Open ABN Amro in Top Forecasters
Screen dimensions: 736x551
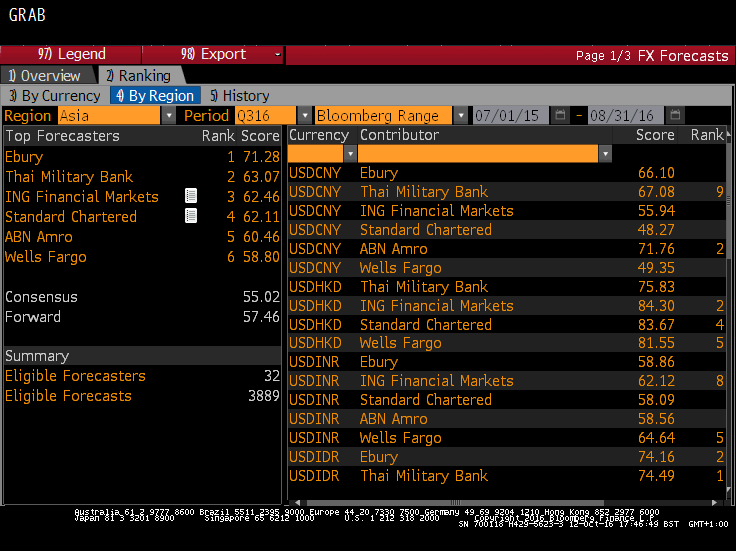(x=38, y=237)
